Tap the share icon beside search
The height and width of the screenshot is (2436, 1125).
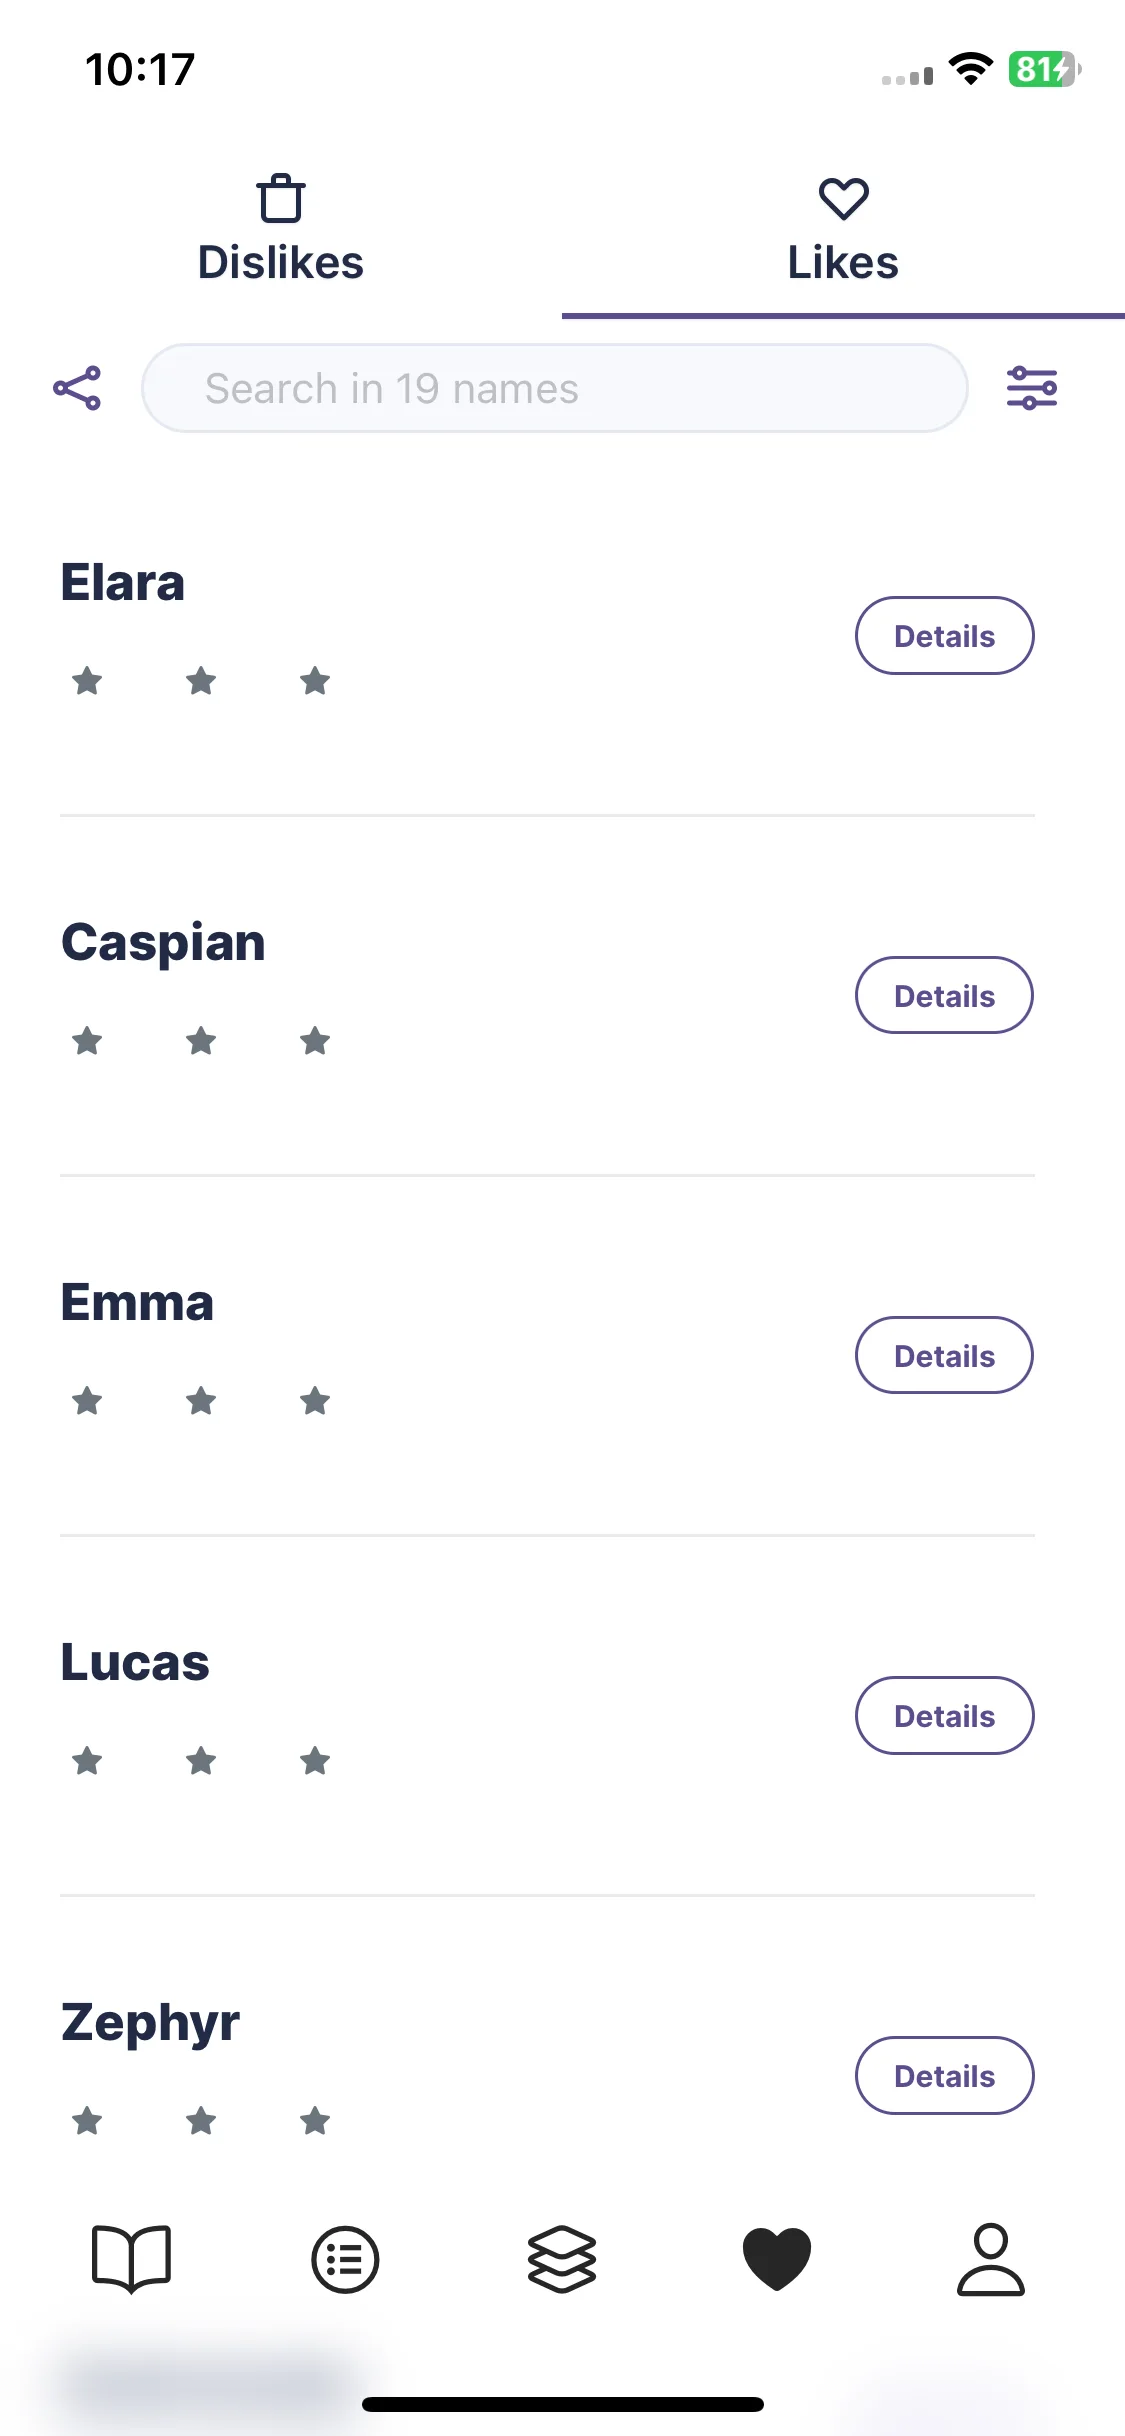click(x=77, y=388)
